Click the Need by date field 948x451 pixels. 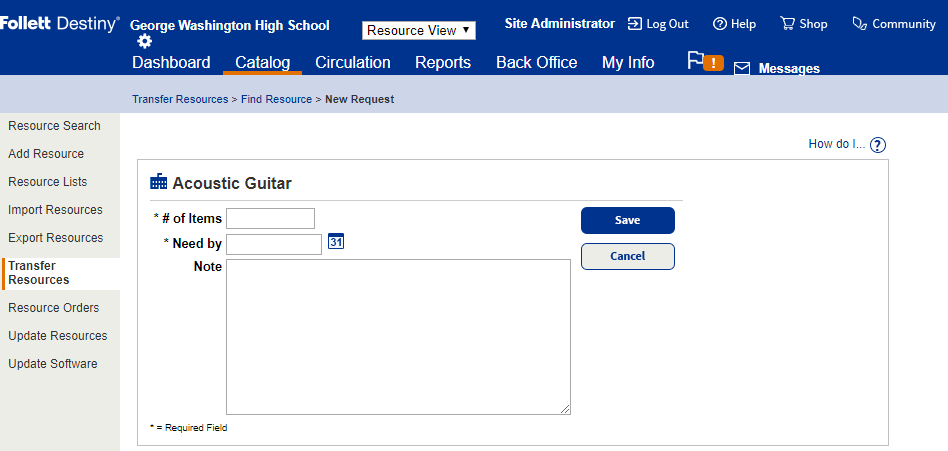click(274, 245)
